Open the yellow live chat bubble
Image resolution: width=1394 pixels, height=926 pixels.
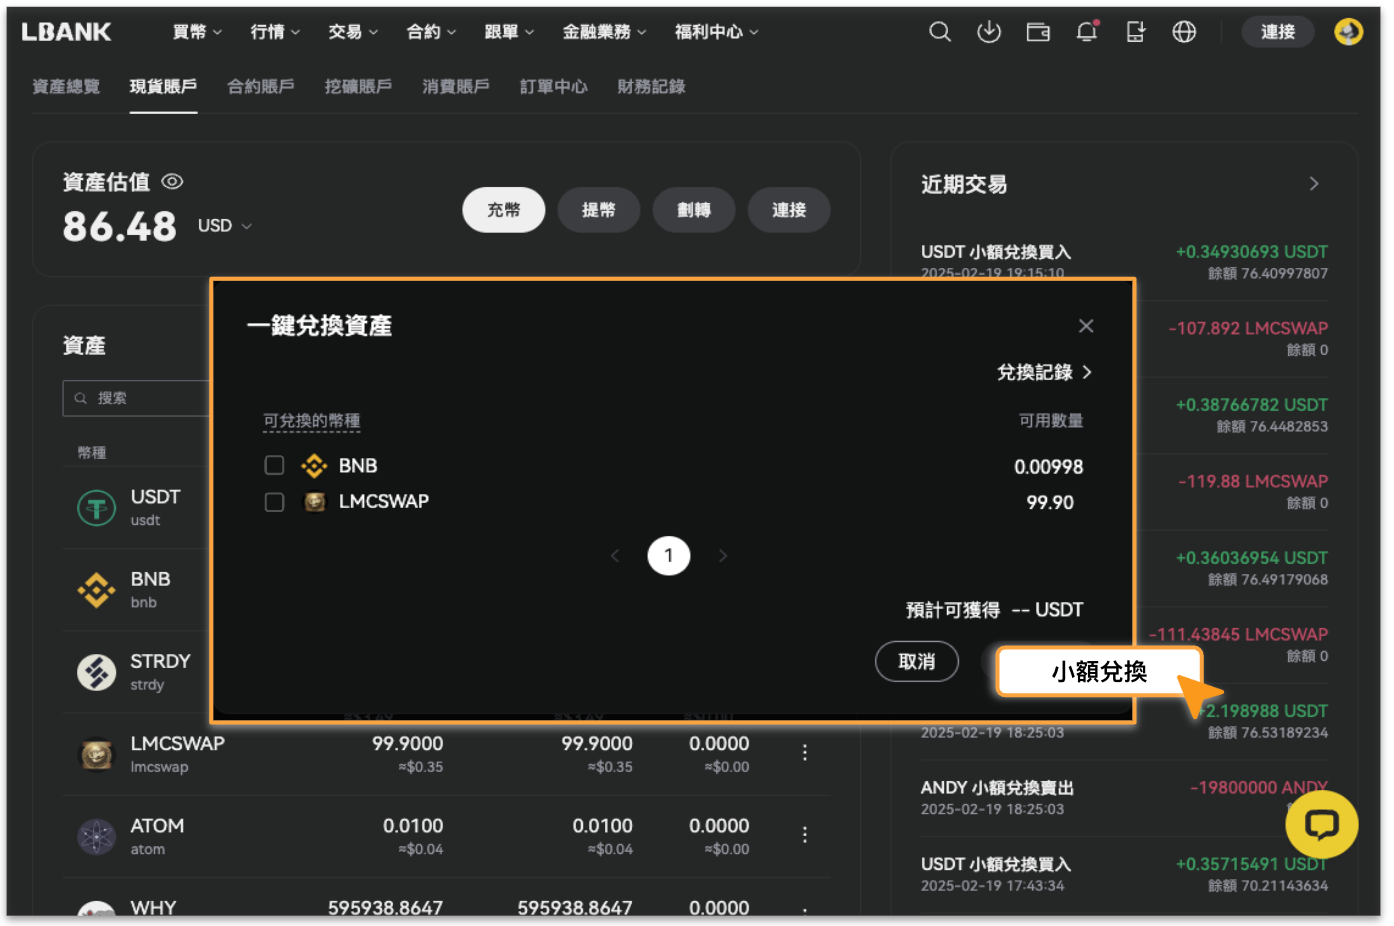[1321, 825]
